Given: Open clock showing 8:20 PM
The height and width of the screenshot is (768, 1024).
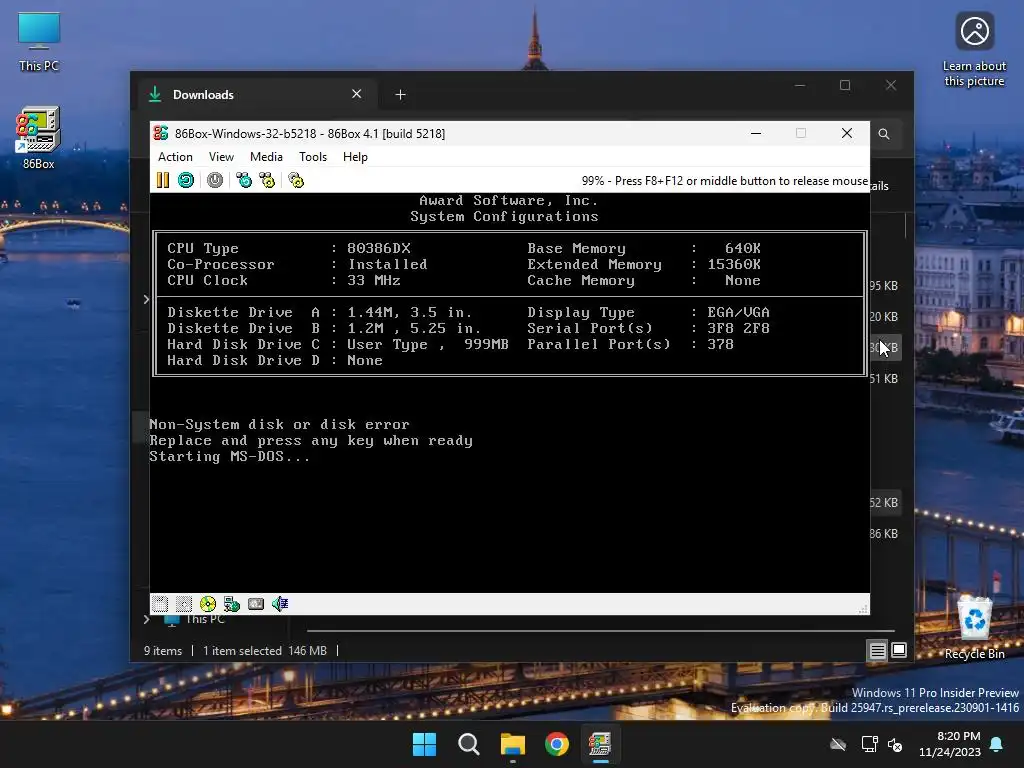Looking at the screenshot, I should coord(950,744).
